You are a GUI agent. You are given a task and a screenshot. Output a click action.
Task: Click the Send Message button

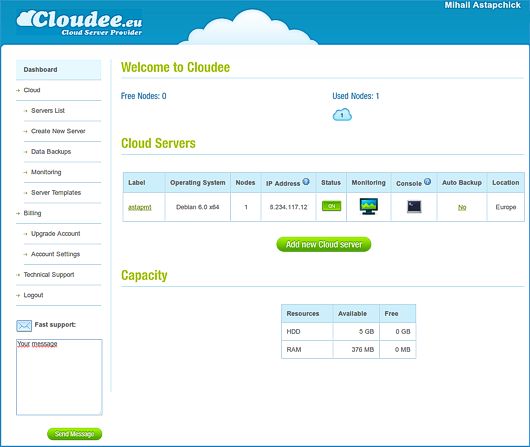pos(74,434)
